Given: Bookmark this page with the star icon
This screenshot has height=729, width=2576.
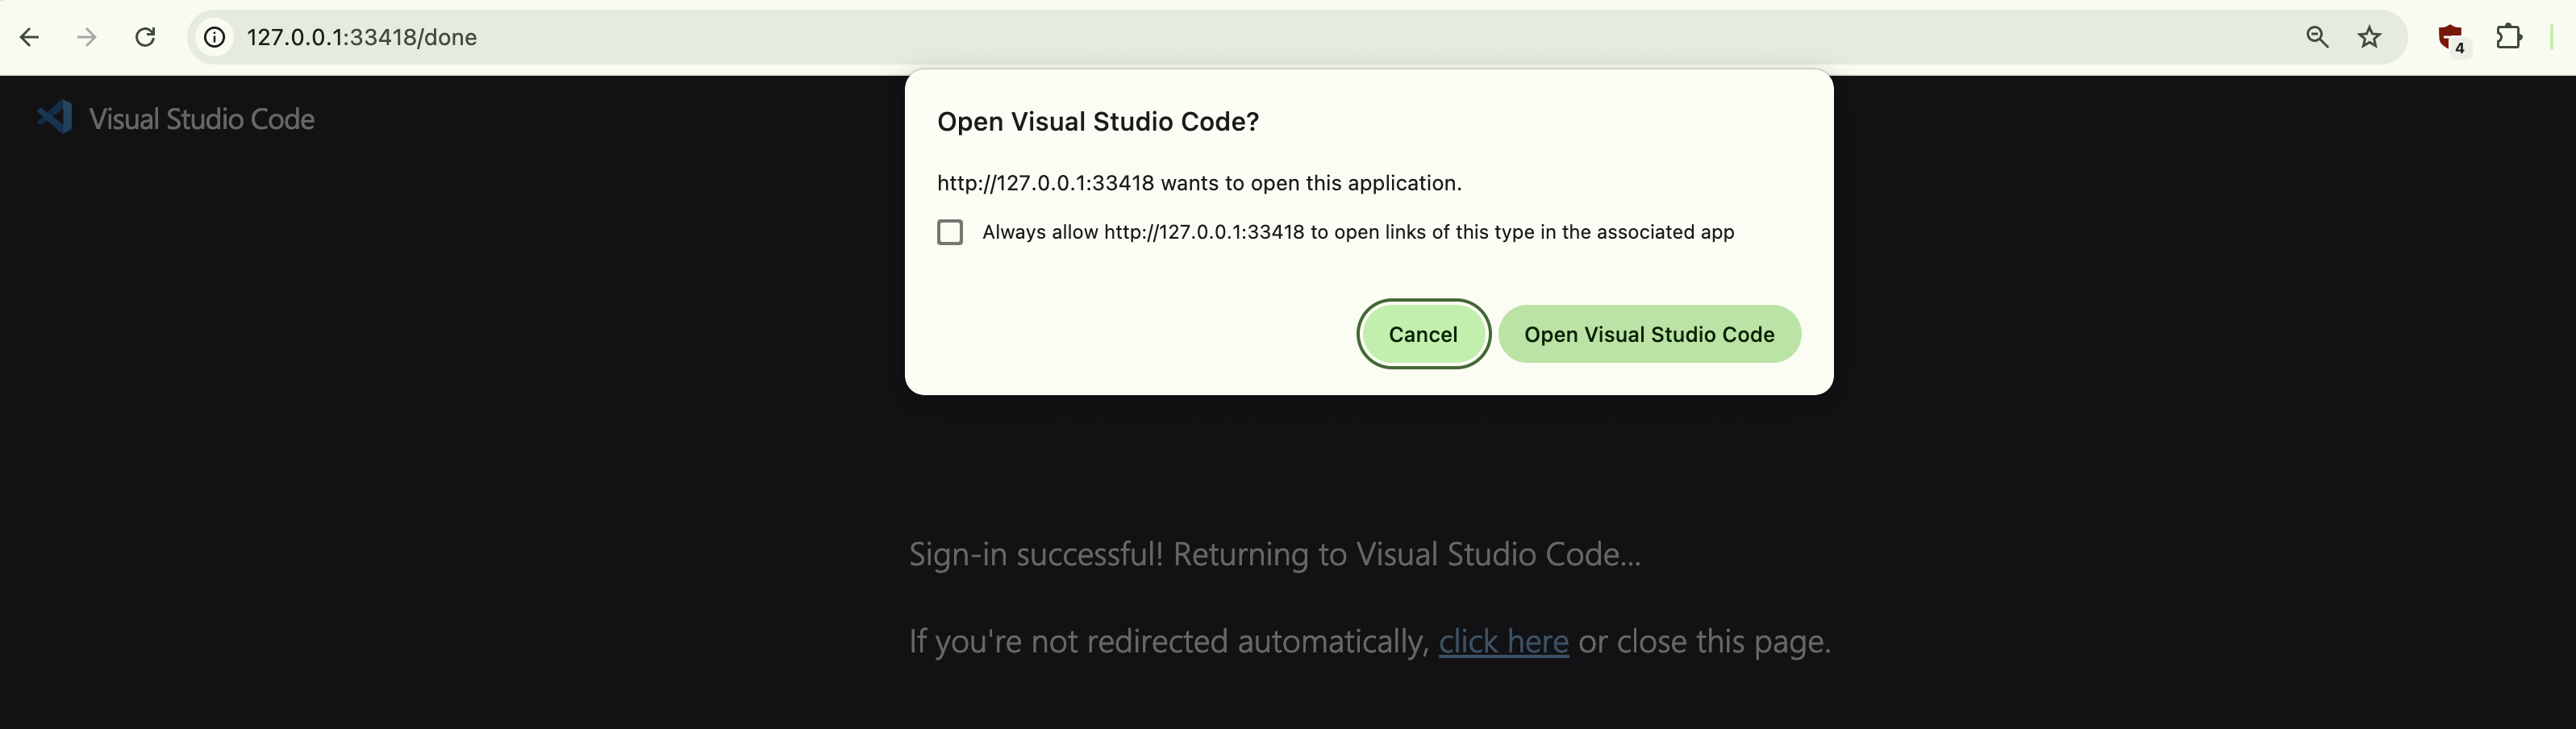Looking at the screenshot, I should (x=2369, y=37).
